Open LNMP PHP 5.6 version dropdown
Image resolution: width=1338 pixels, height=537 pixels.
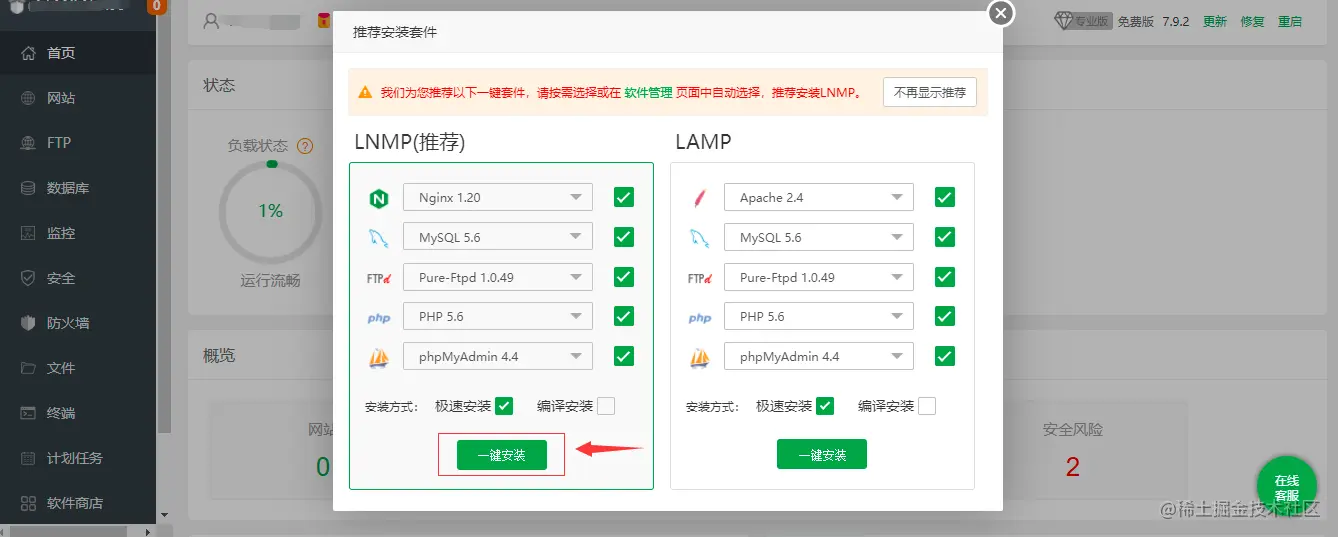498,316
